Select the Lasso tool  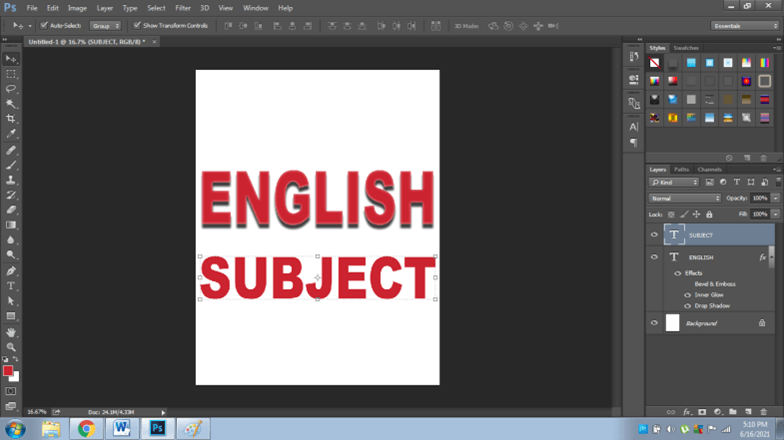coord(11,88)
